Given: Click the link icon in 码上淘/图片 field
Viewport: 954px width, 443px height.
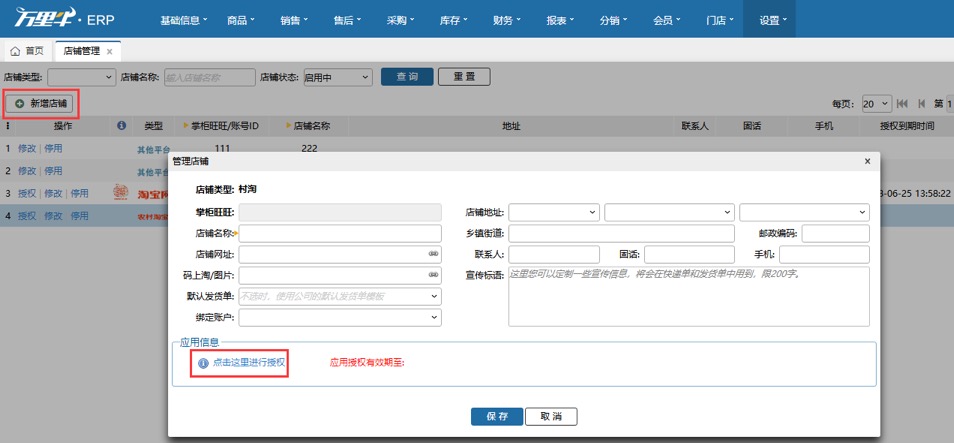Looking at the screenshot, I should [x=433, y=275].
